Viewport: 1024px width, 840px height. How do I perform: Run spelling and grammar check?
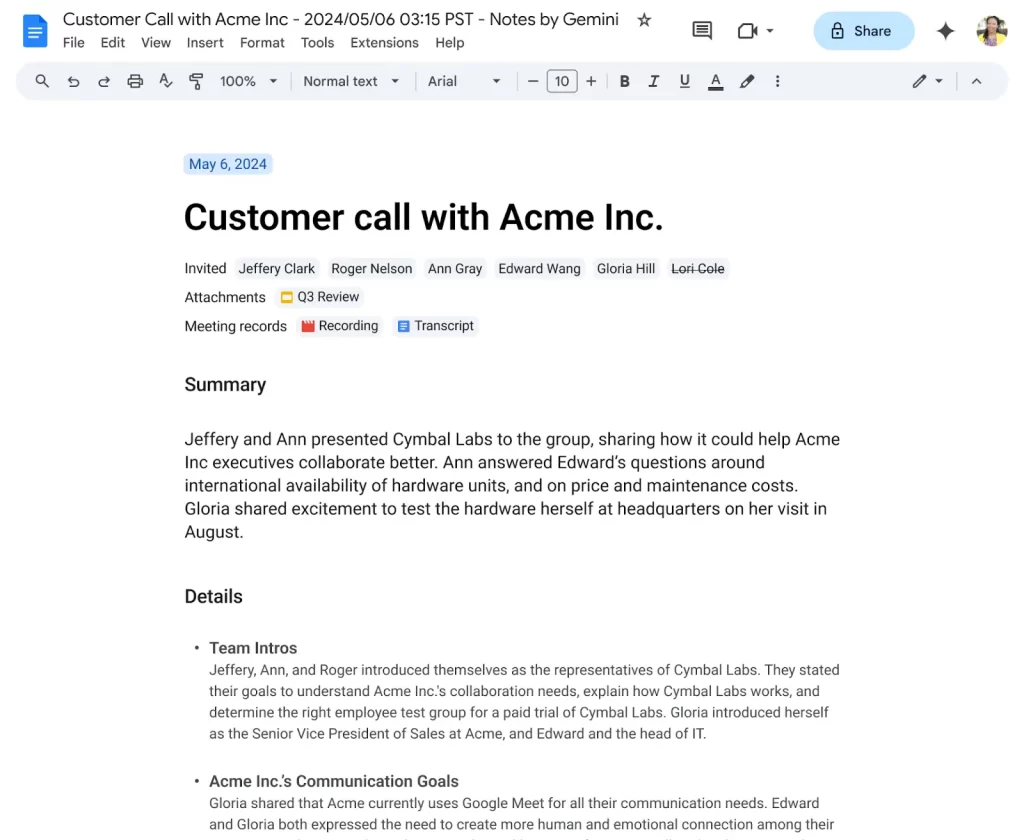point(166,81)
